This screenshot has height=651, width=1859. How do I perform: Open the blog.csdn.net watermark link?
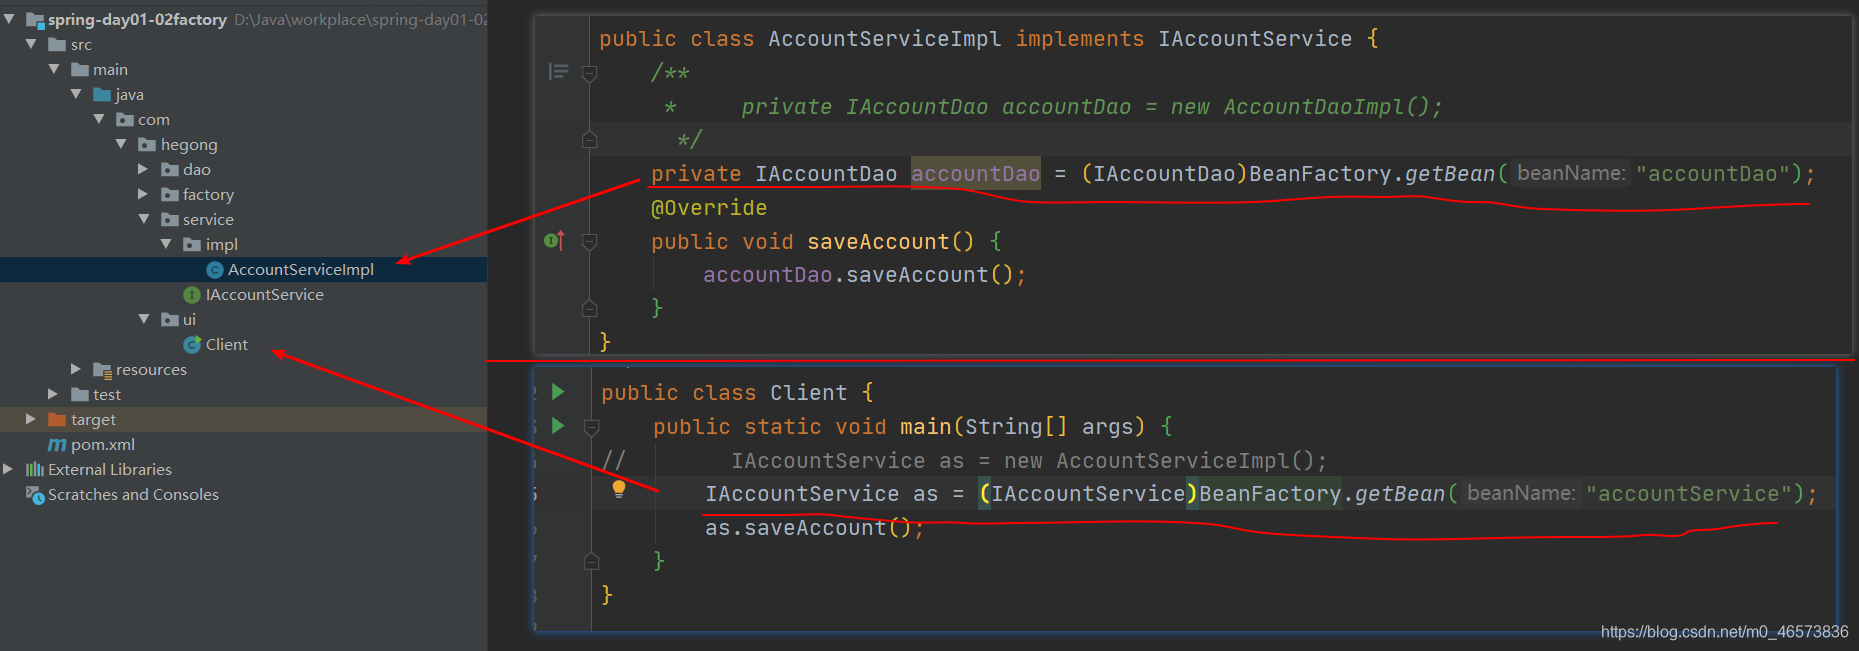(1724, 632)
